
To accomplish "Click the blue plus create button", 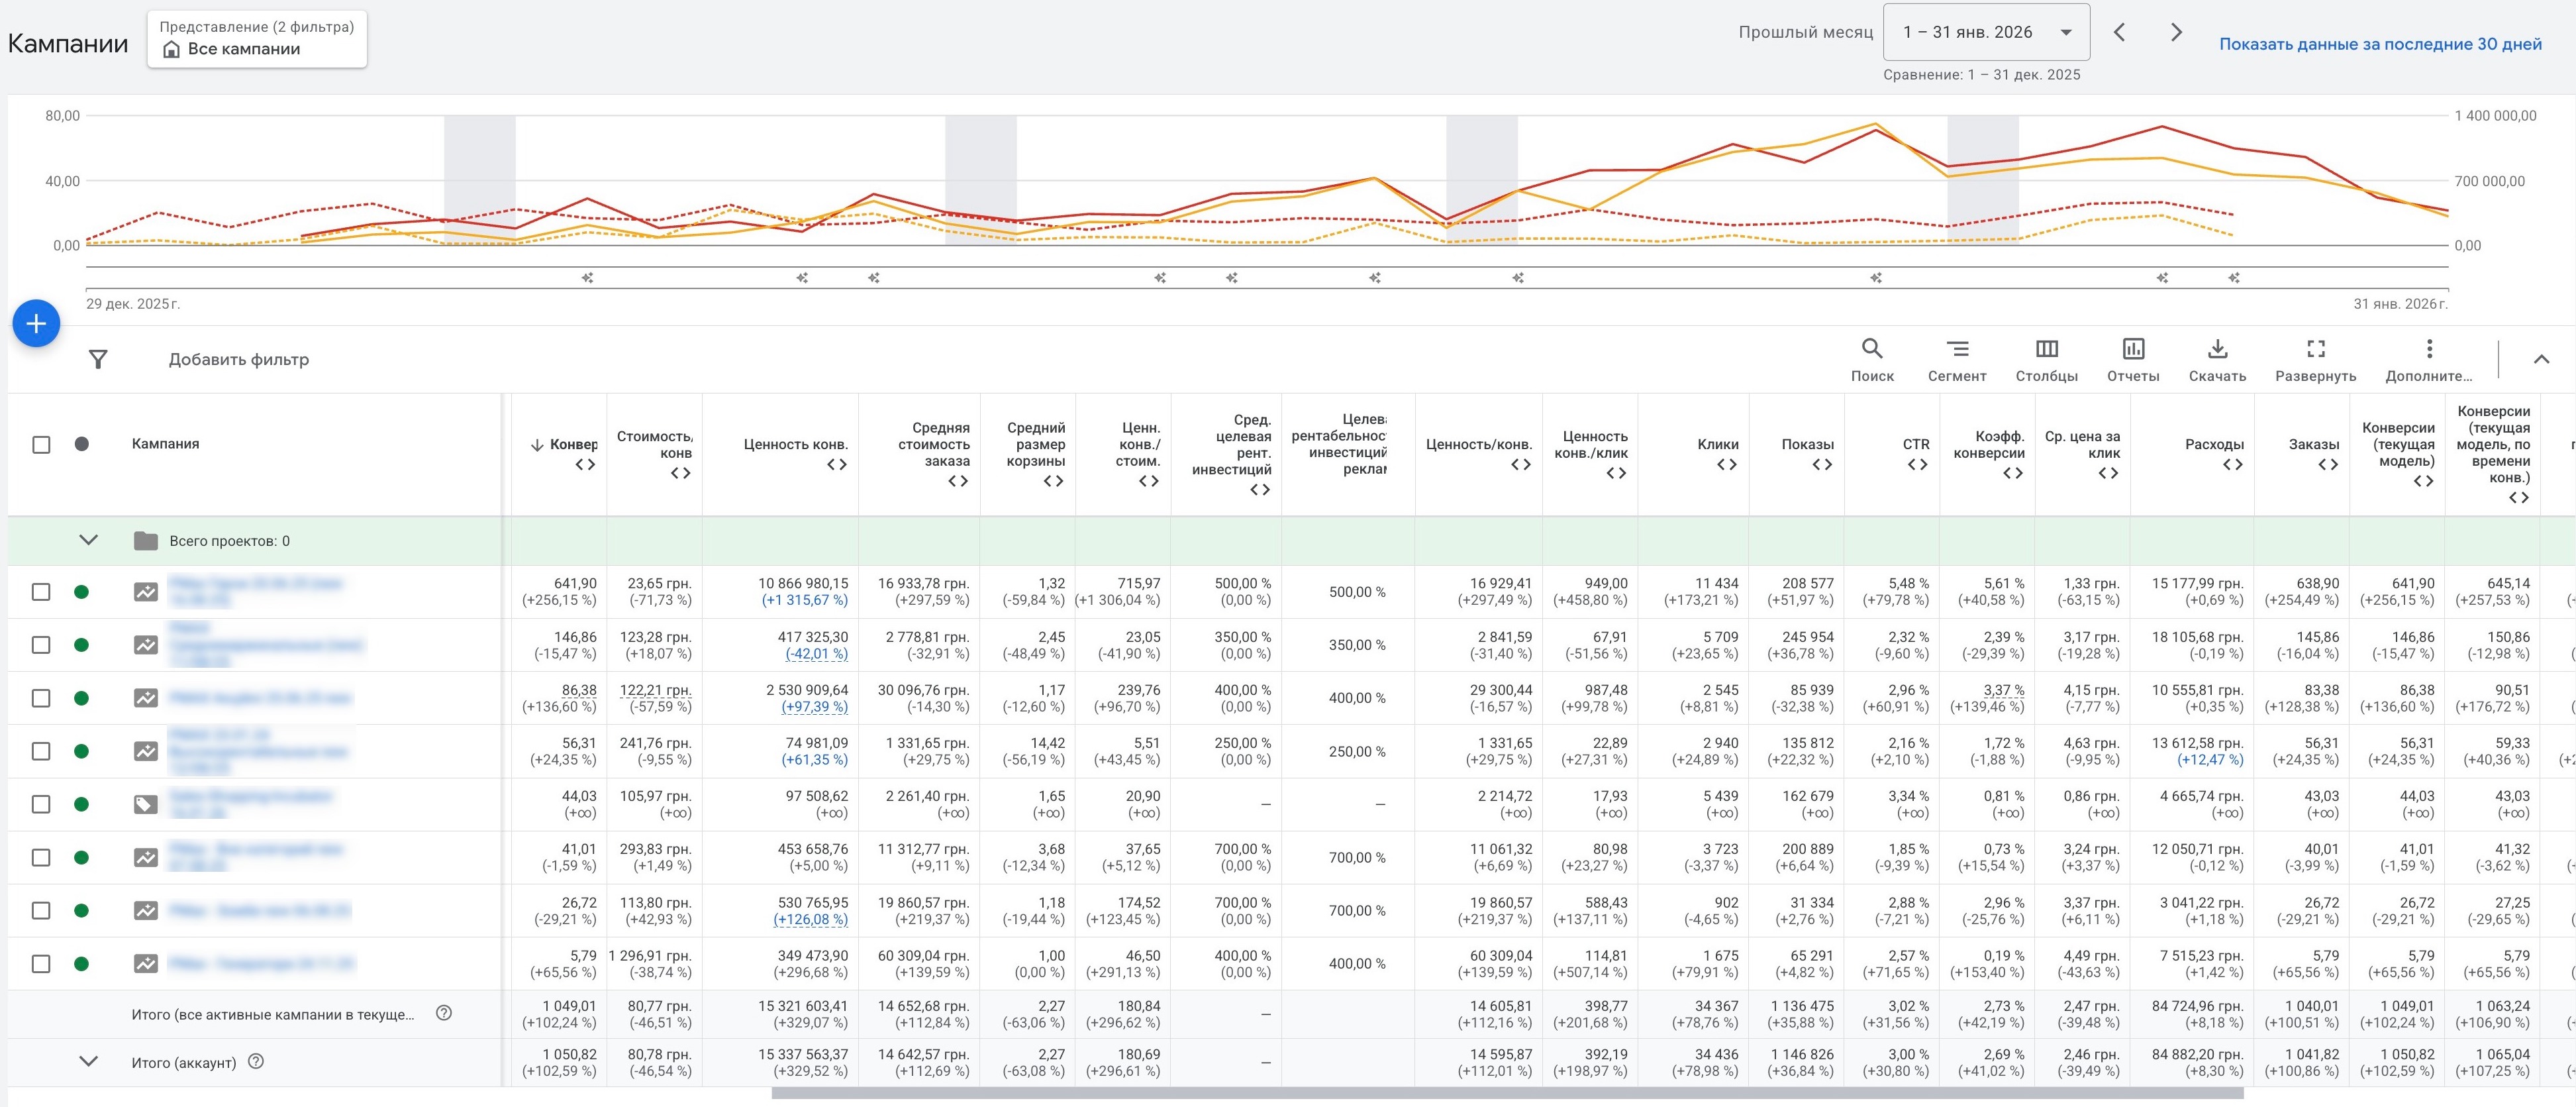I will (36, 324).
